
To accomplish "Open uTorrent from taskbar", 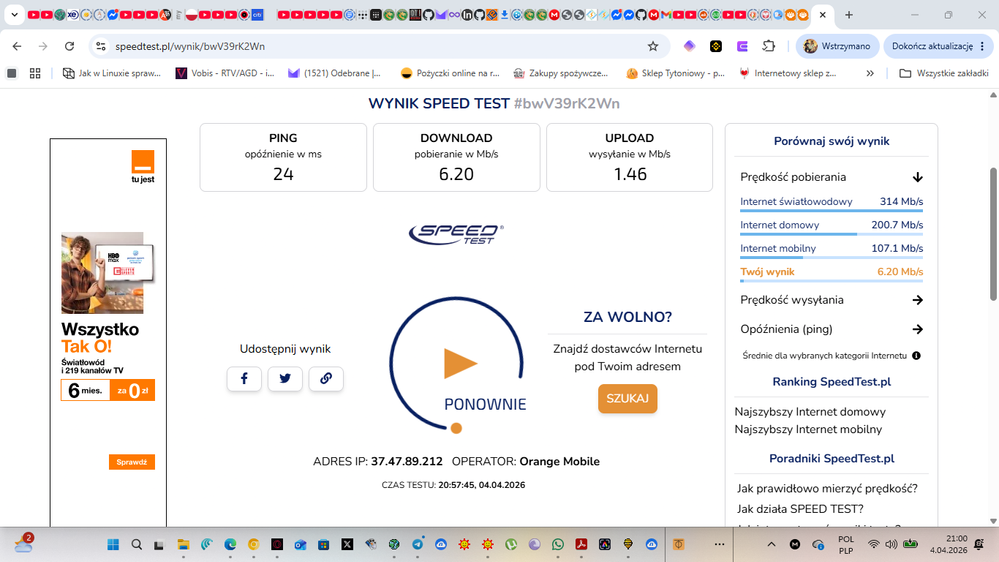I will coord(511,544).
